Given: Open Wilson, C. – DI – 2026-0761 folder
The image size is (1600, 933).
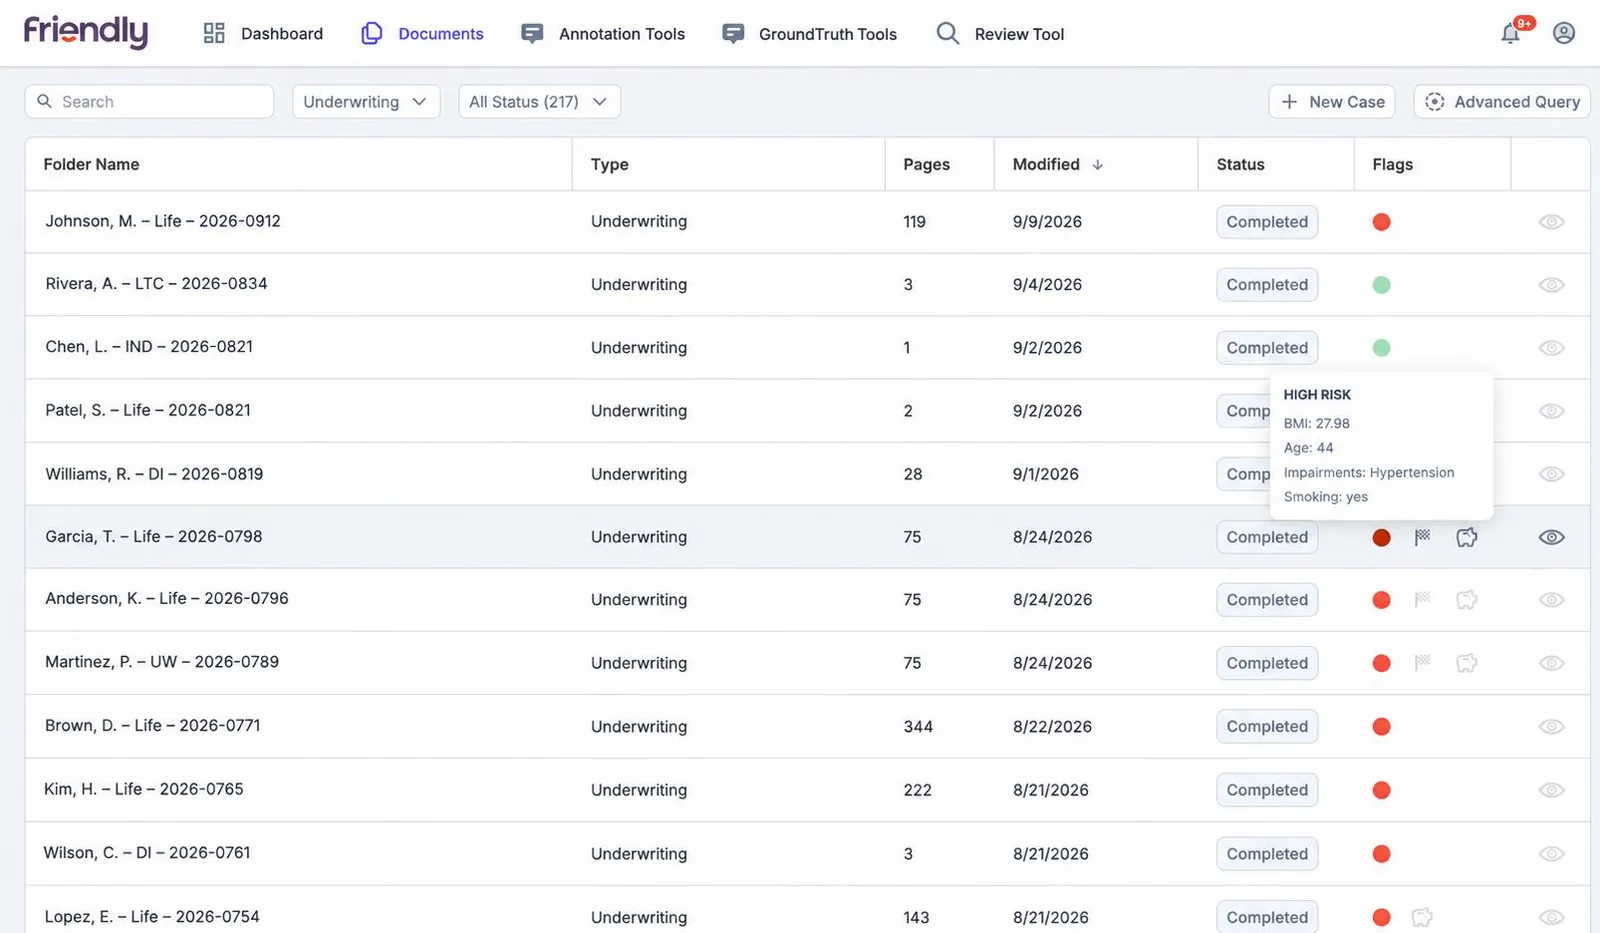Looking at the screenshot, I should (x=147, y=853).
